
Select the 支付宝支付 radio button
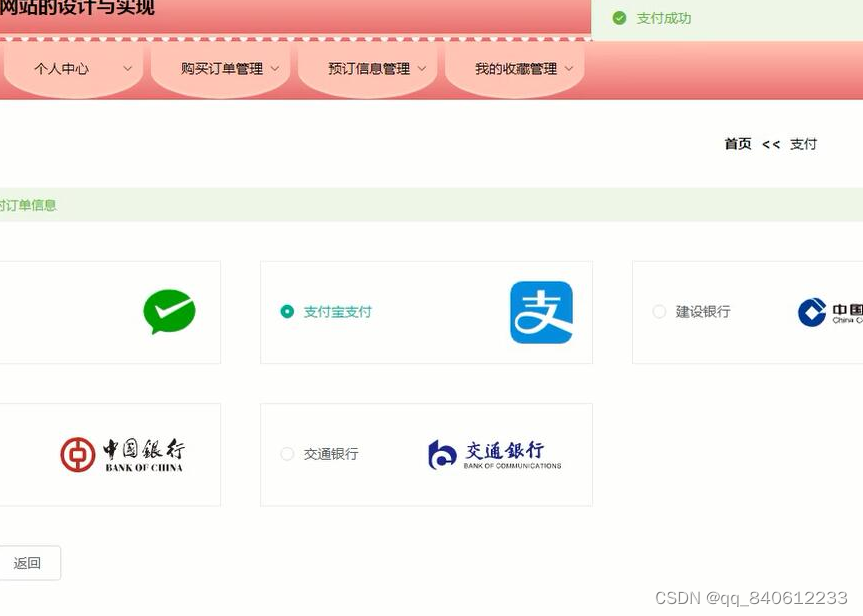point(286,311)
